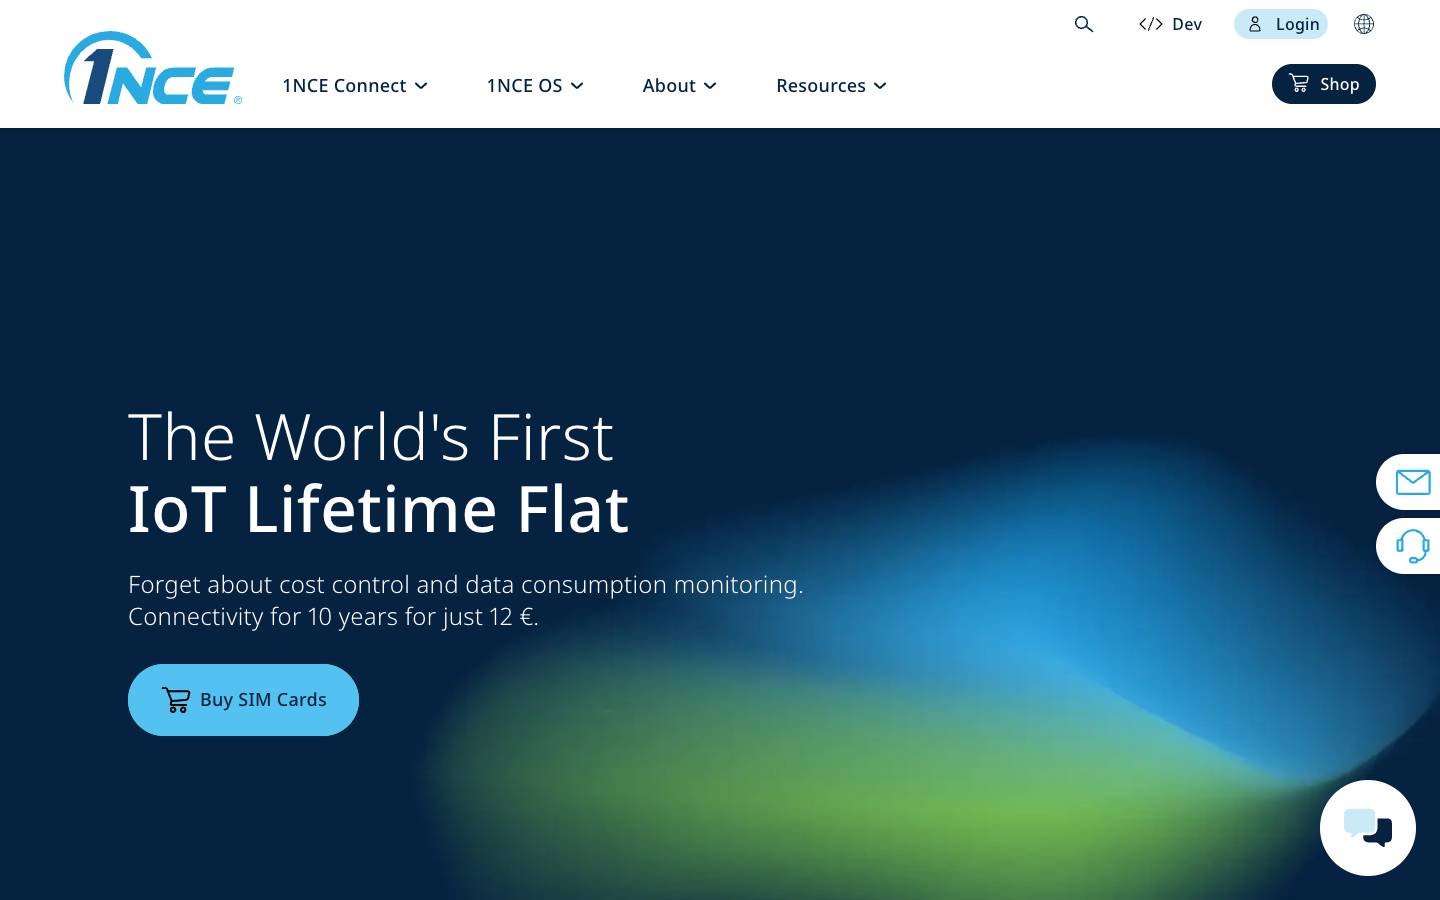Open the chat bubble widget
This screenshot has width=1440, height=900.
point(1368,828)
